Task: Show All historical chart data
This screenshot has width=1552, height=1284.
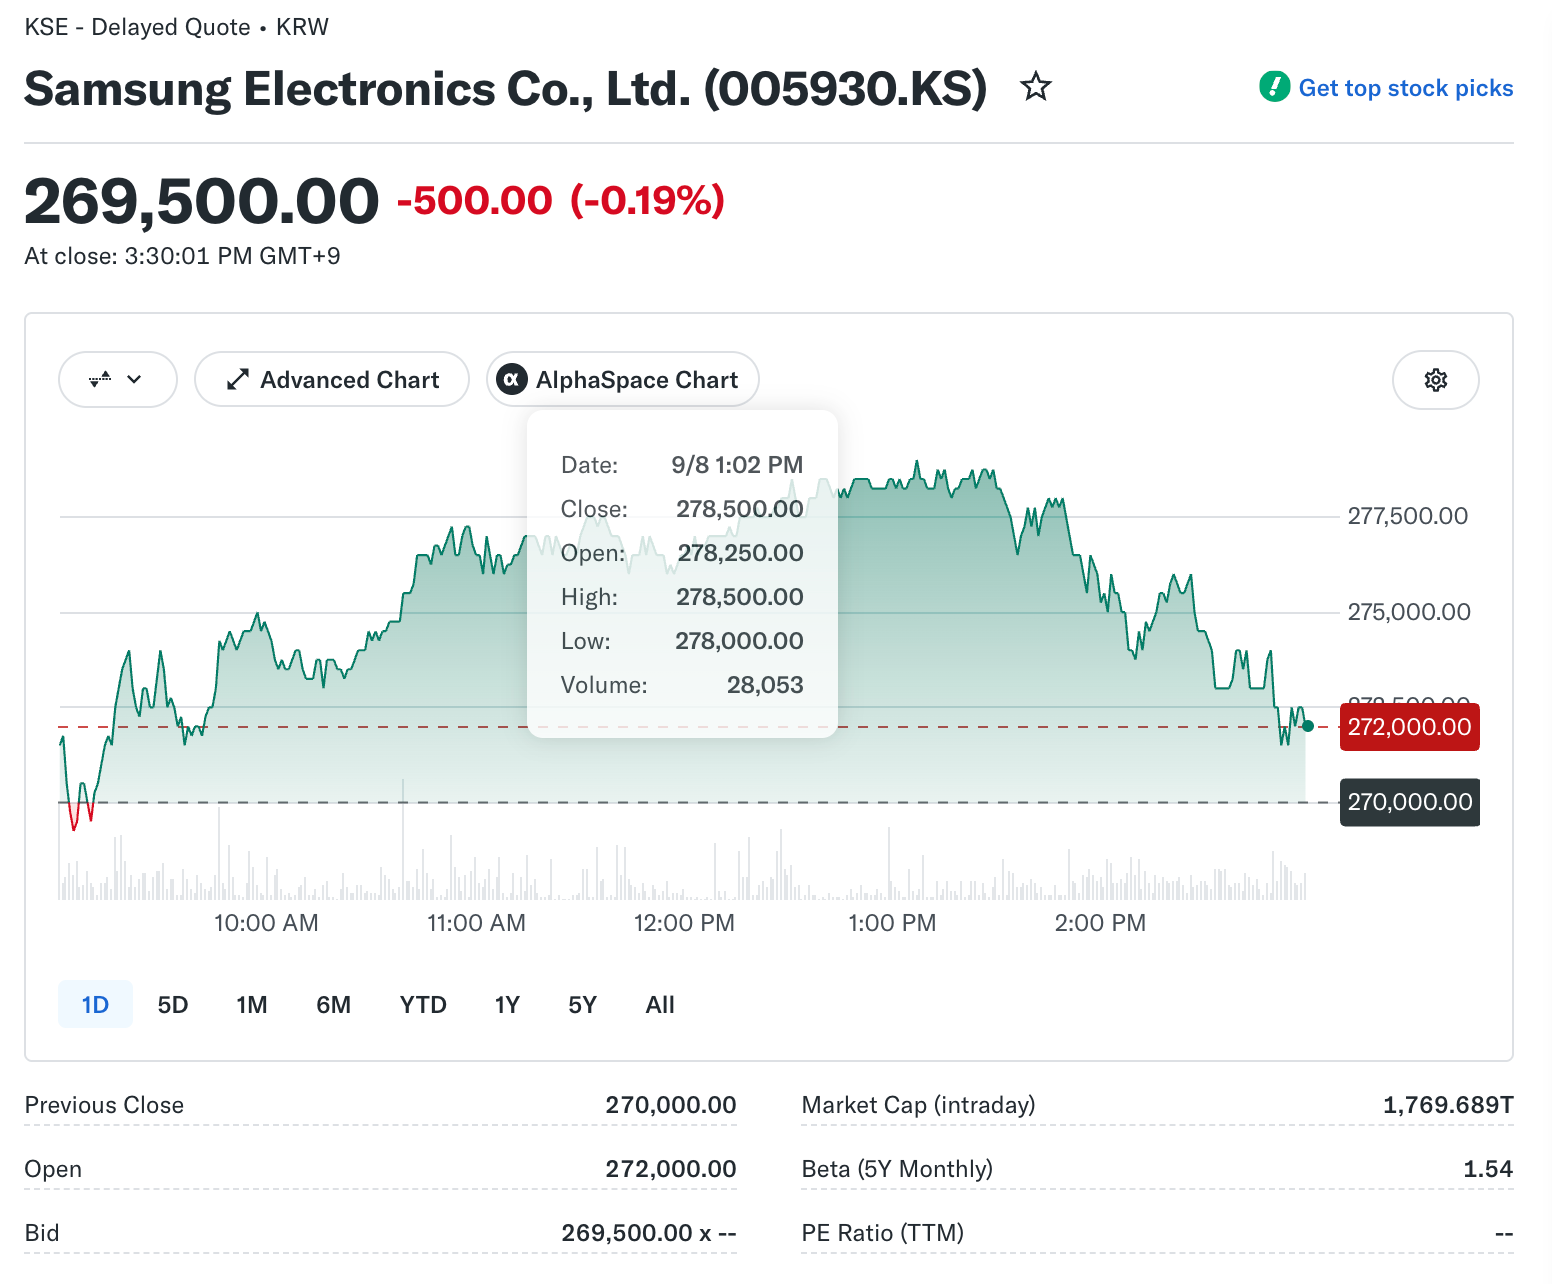Action: point(660,1005)
